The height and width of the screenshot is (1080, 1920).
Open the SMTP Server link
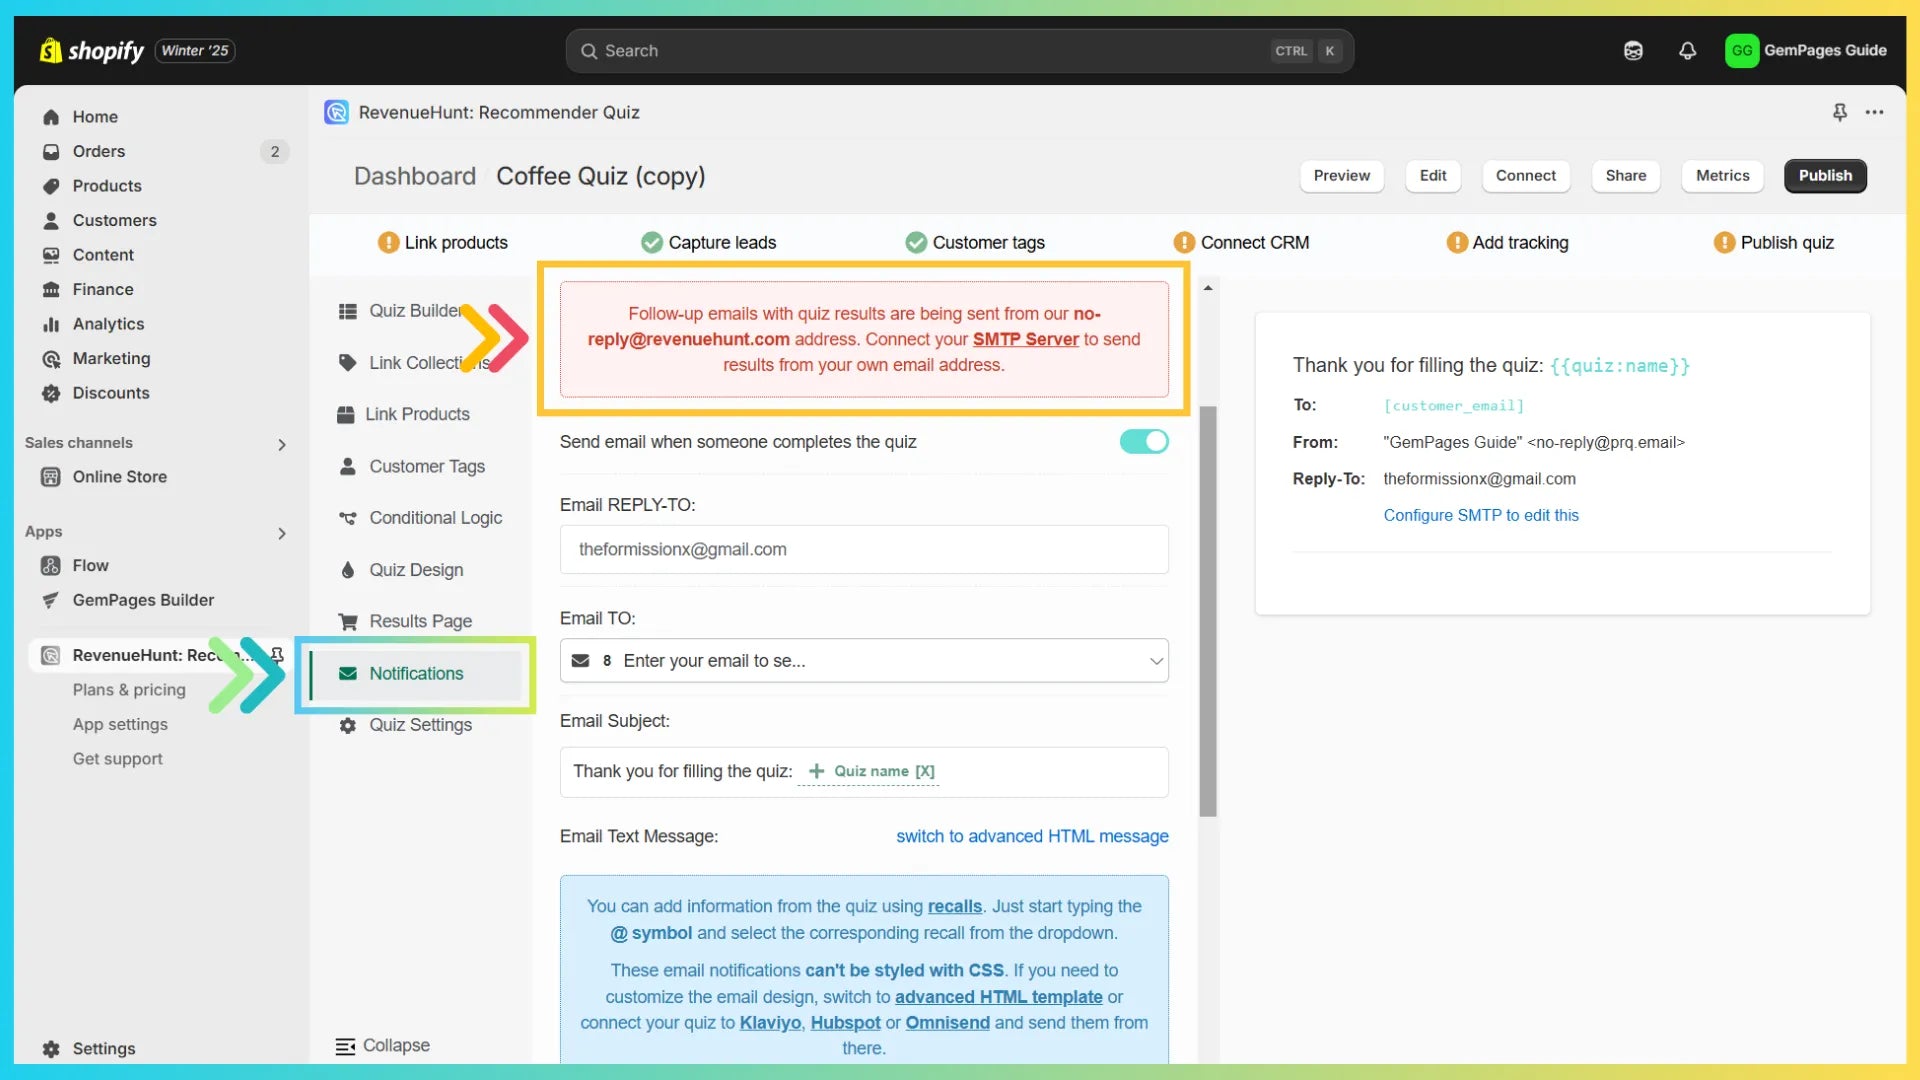(x=1026, y=339)
